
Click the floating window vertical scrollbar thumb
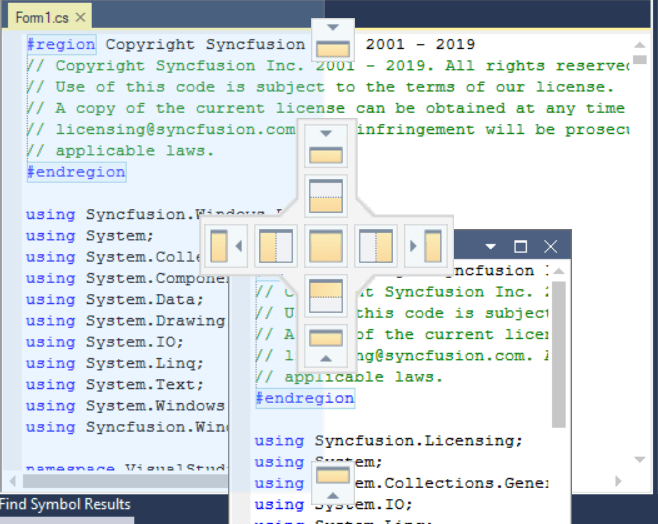(x=559, y=355)
